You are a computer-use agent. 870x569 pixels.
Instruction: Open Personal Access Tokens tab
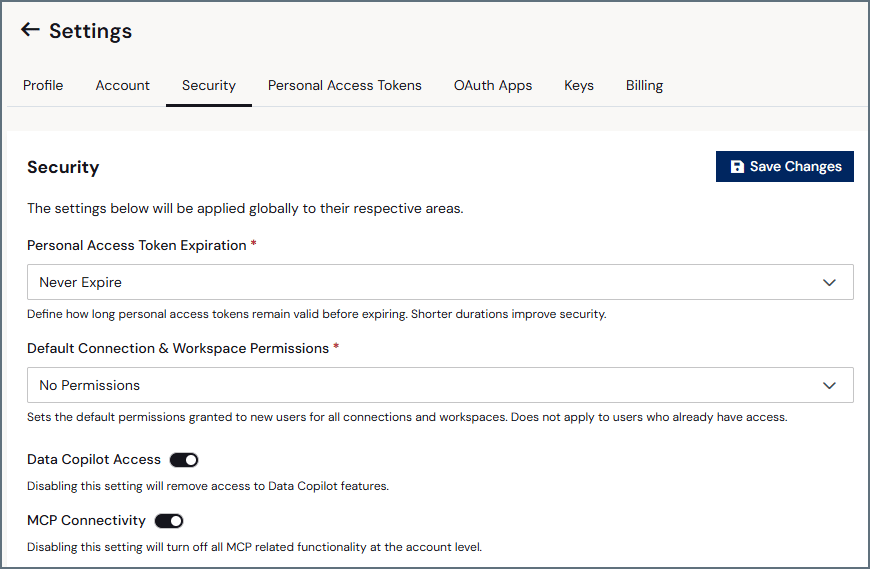[345, 85]
